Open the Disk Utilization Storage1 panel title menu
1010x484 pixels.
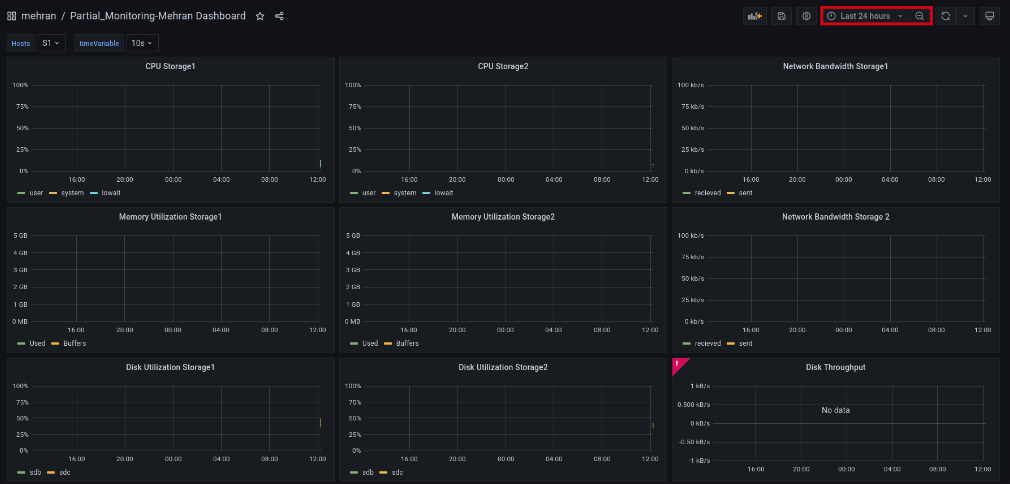[170, 367]
